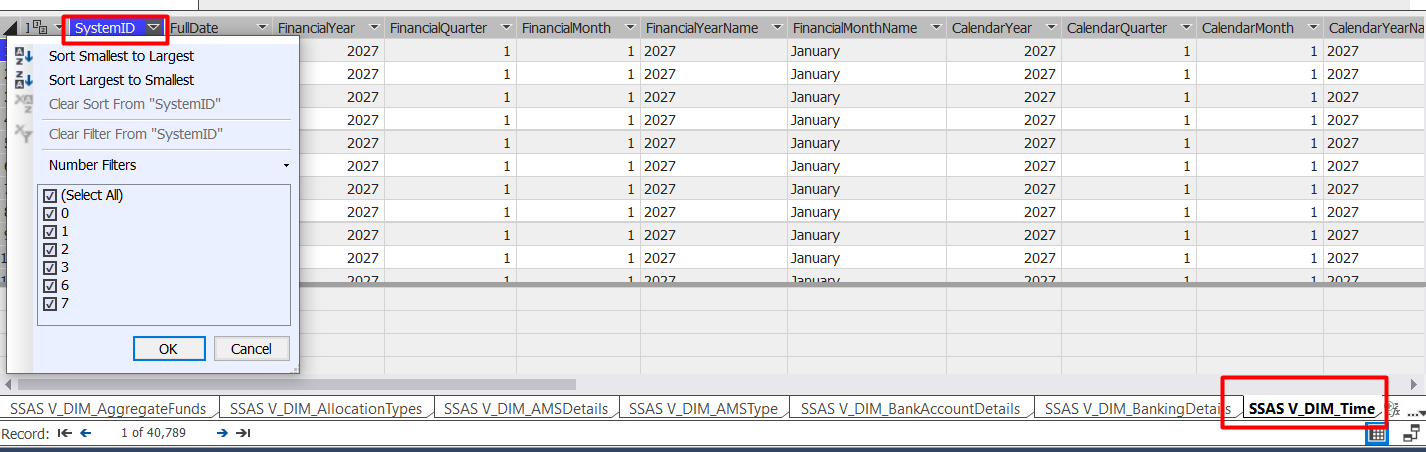Click the fx icon beside the table tabs
Viewport: 1426px width, 452px height.
pos(1394,409)
